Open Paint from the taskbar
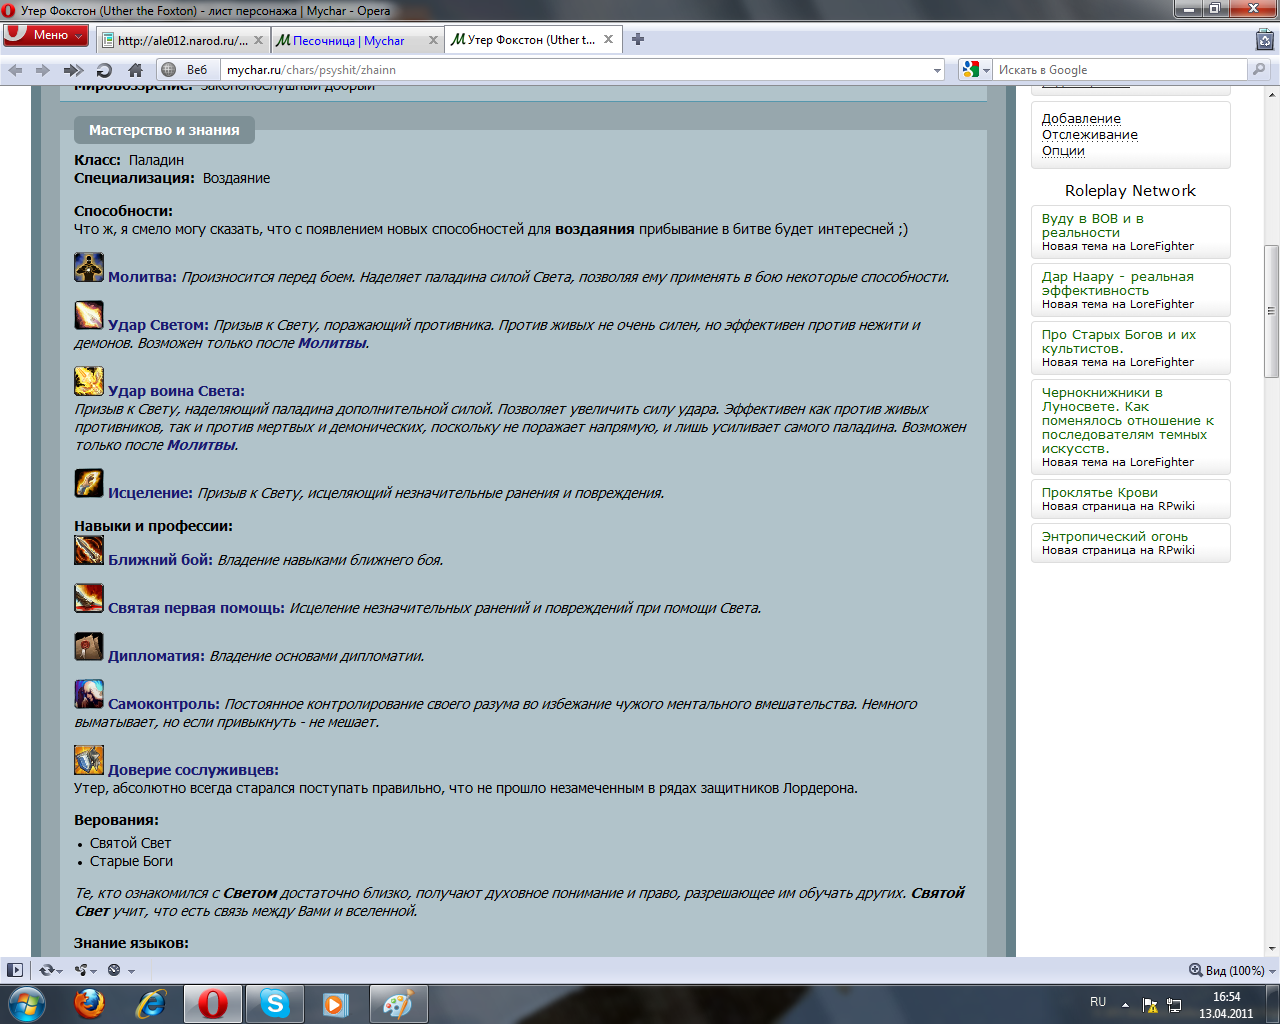Viewport: 1280px width, 1024px height. click(x=398, y=1003)
